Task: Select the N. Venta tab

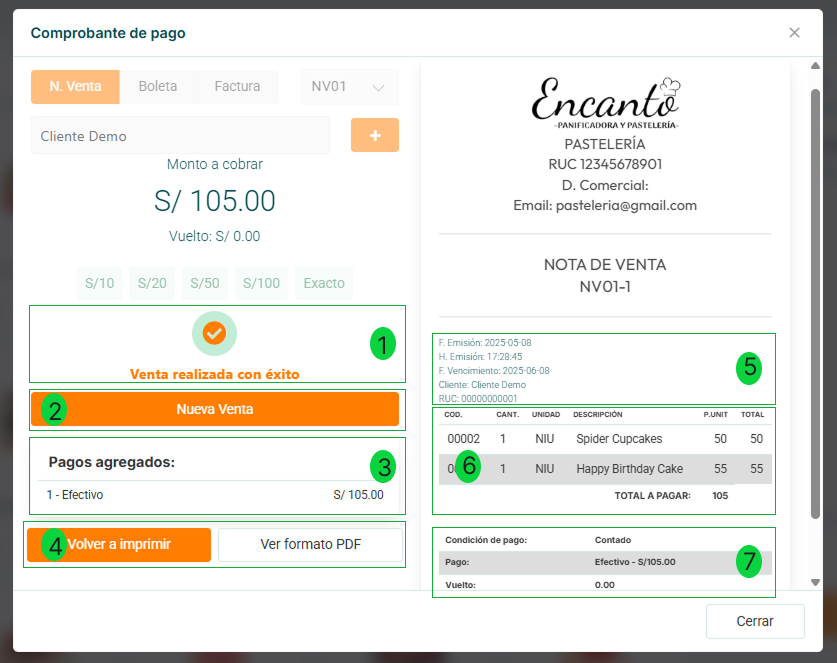Action: (x=75, y=87)
